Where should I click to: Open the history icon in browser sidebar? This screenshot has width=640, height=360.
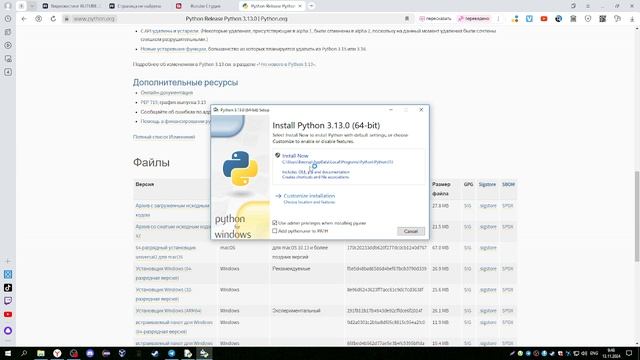[8, 19]
